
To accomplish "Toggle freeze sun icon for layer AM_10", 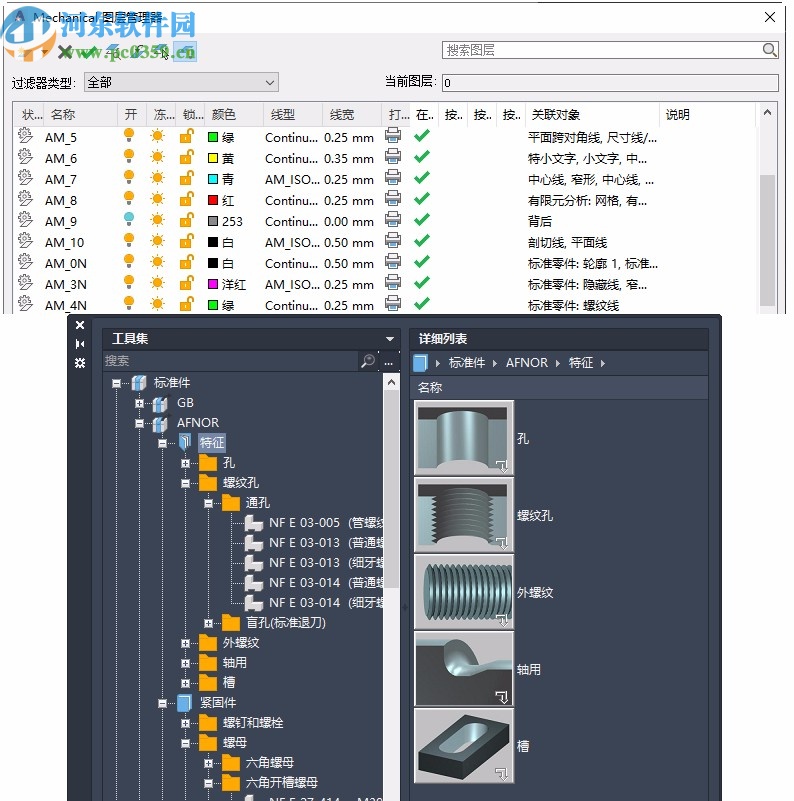I will 157,241.
